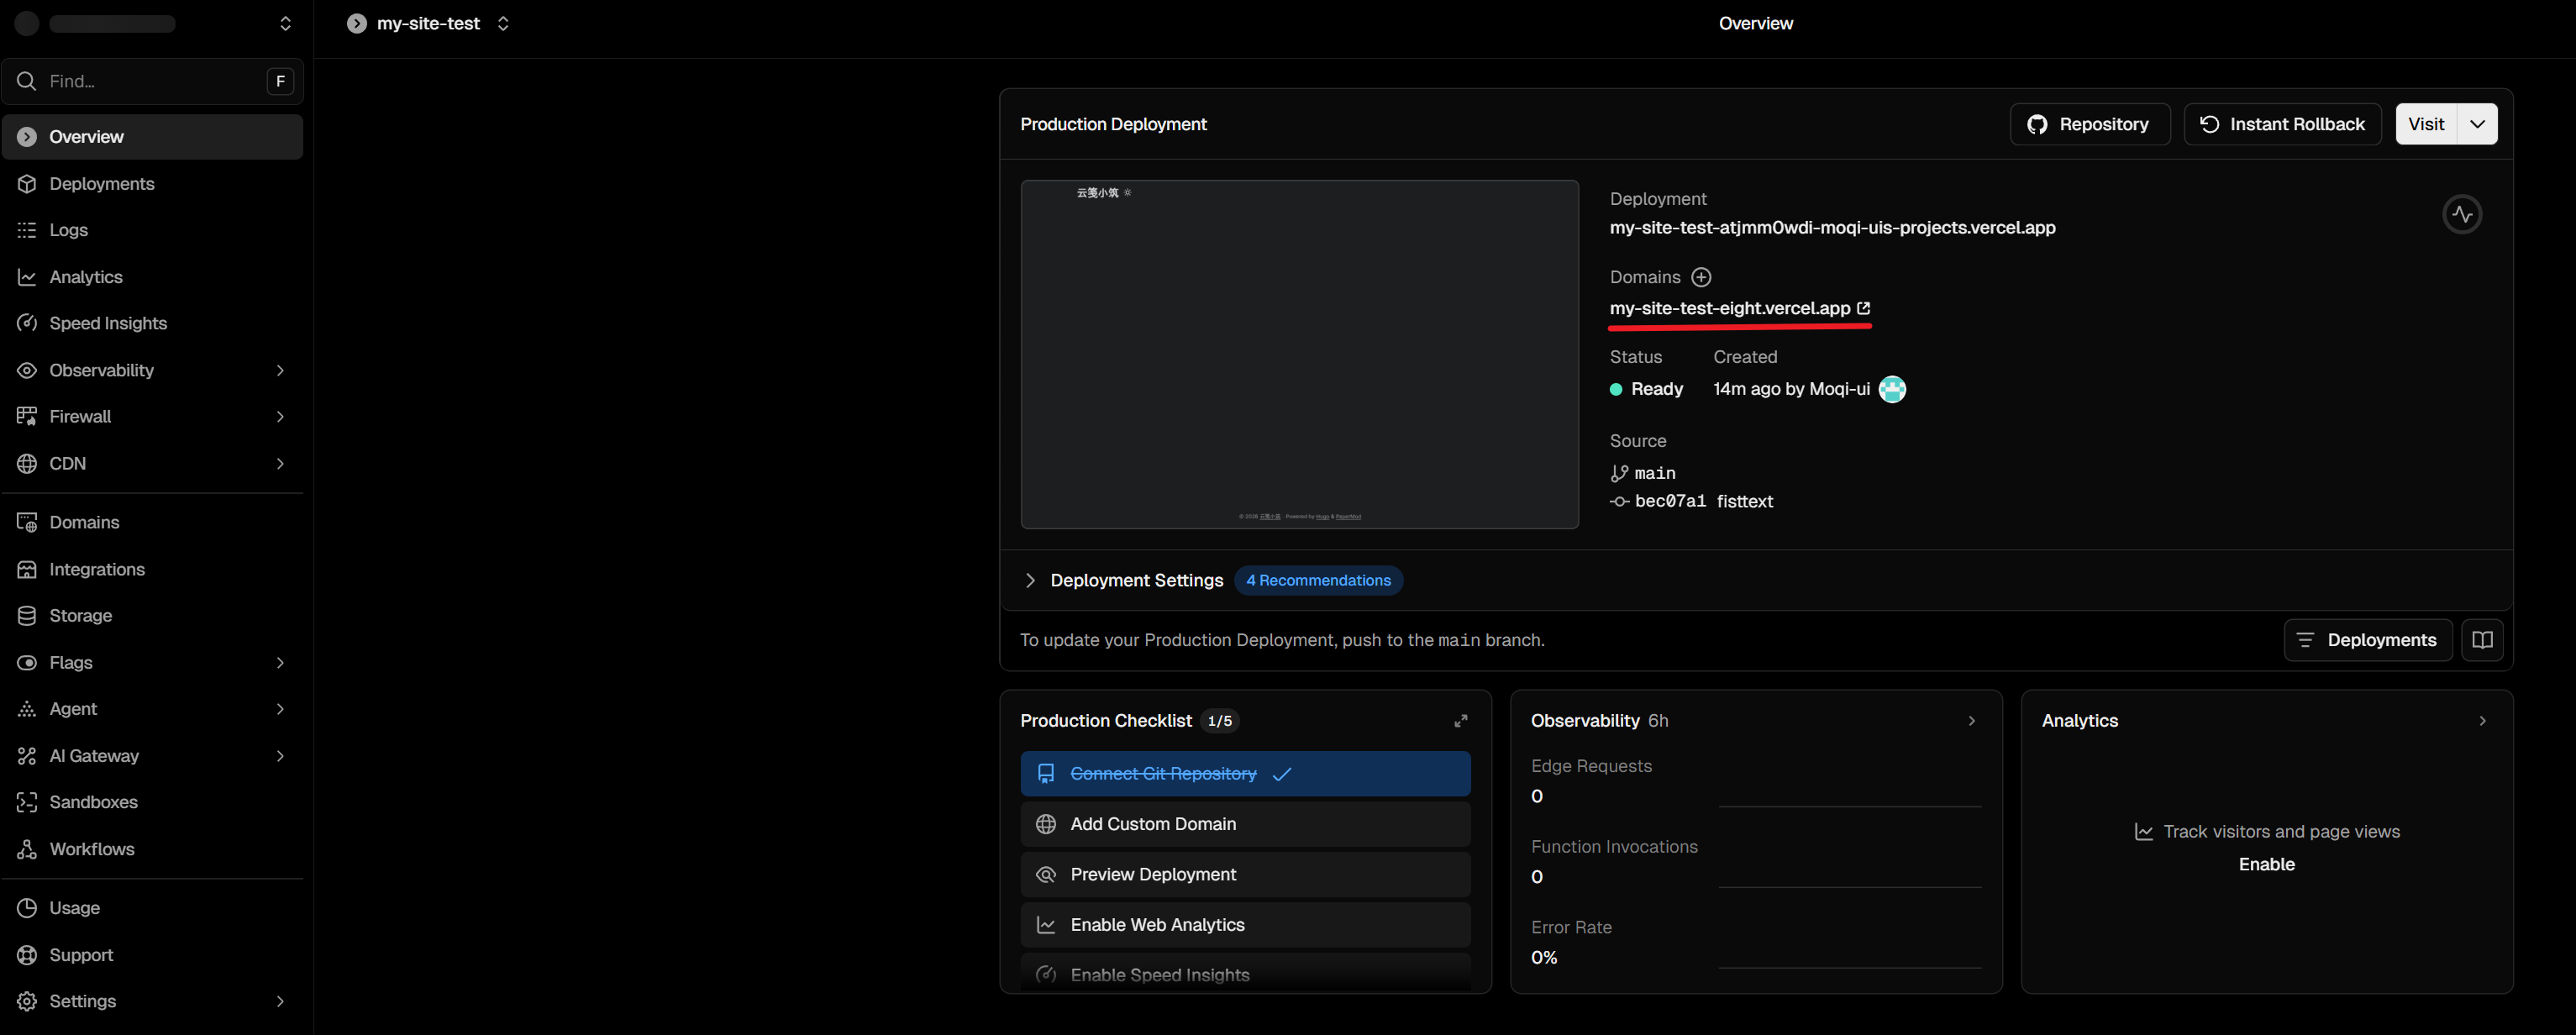Click the Support lifebuoy icon
The height and width of the screenshot is (1035, 2576).
click(x=27, y=955)
